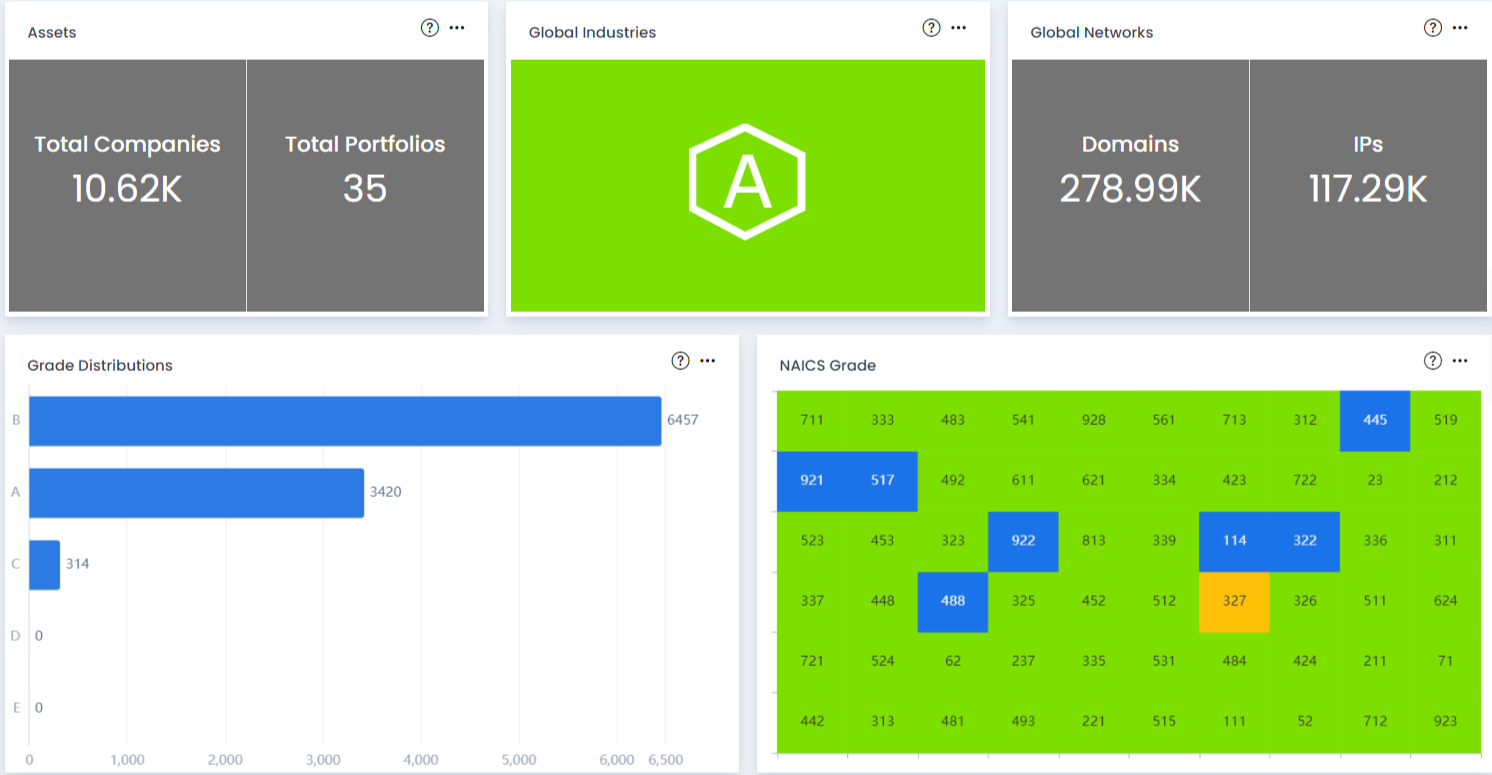The width and height of the screenshot is (1492, 775).
Task: Open Global Industries more options menu
Action: click(x=959, y=28)
